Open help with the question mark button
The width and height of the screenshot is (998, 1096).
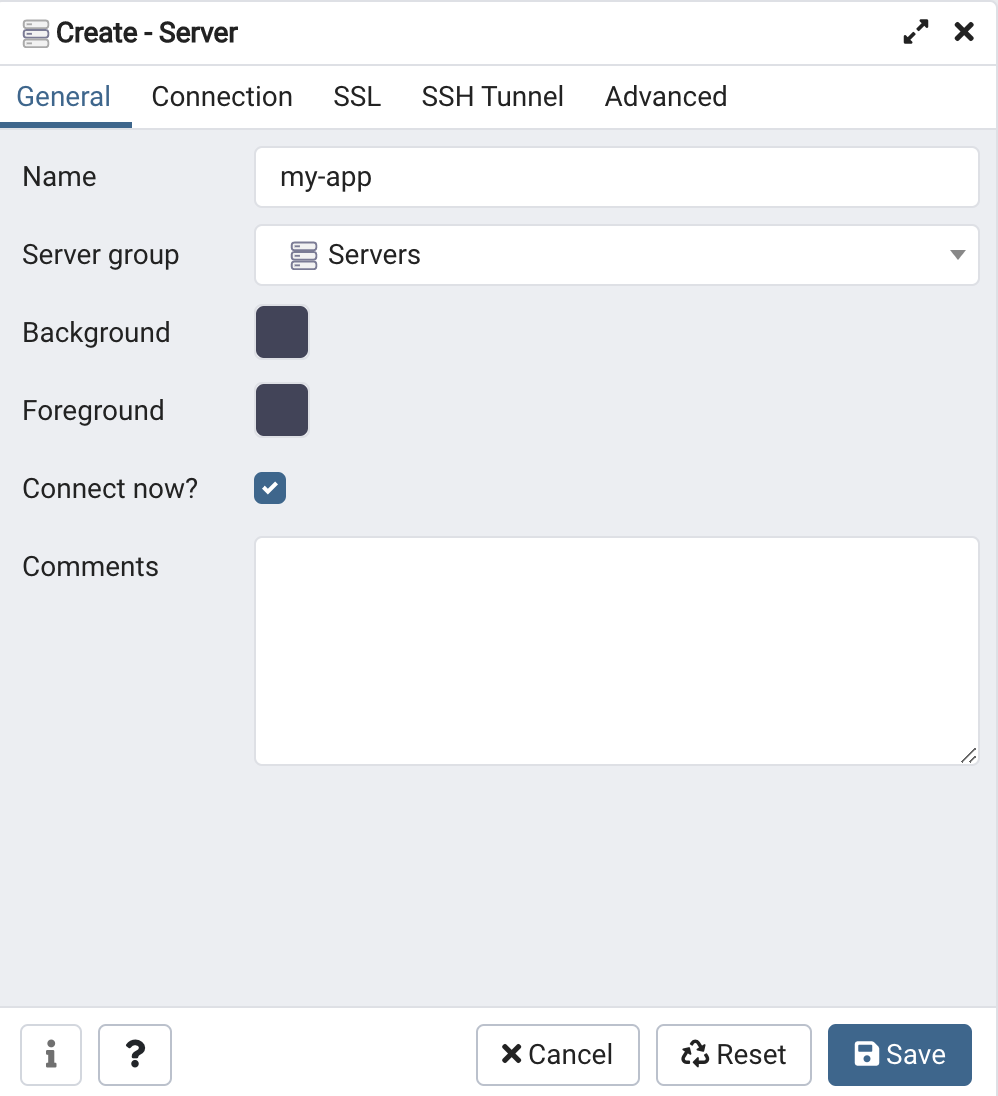click(x=135, y=1054)
